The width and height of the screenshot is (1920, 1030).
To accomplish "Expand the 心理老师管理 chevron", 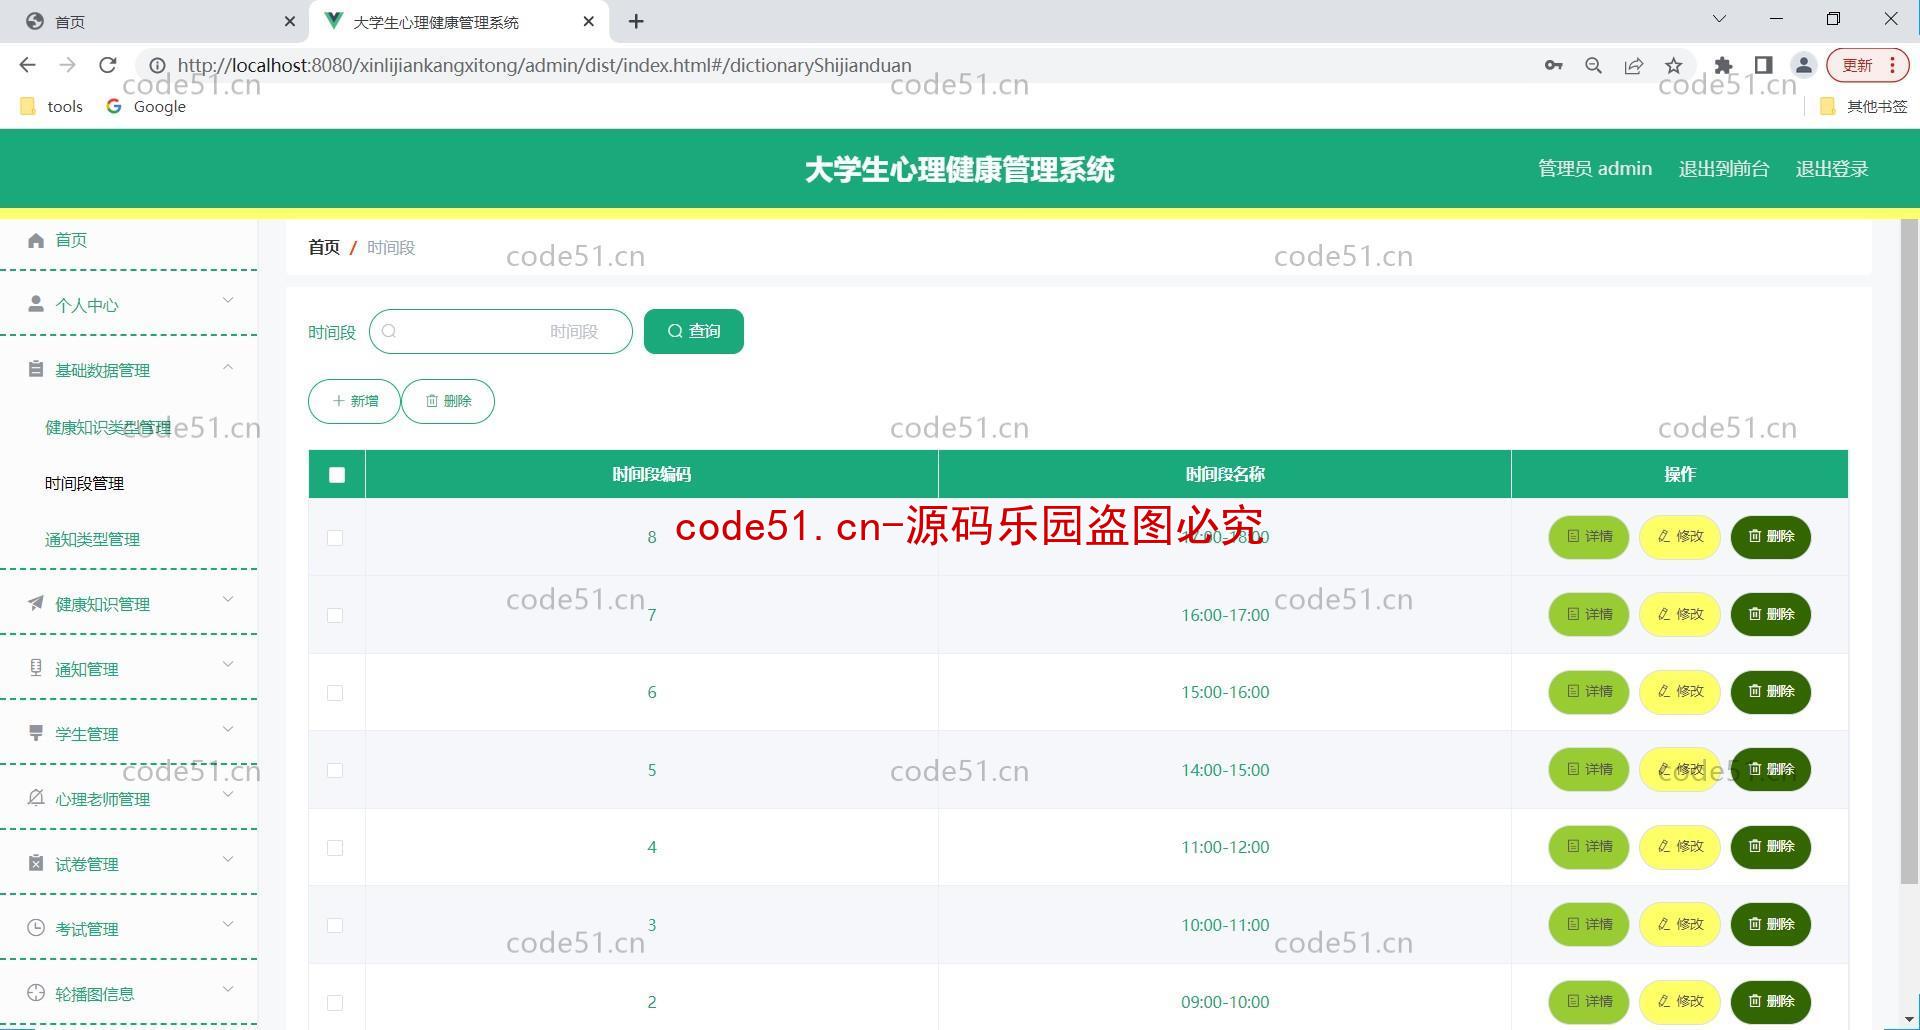I will click(x=228, y=794).
